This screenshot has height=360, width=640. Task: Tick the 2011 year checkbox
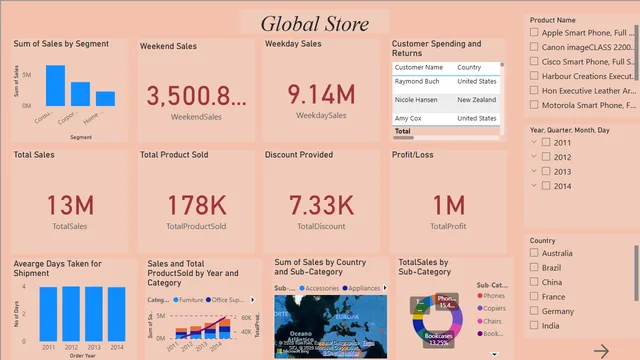pyautogui.click(x=546, y=142)
